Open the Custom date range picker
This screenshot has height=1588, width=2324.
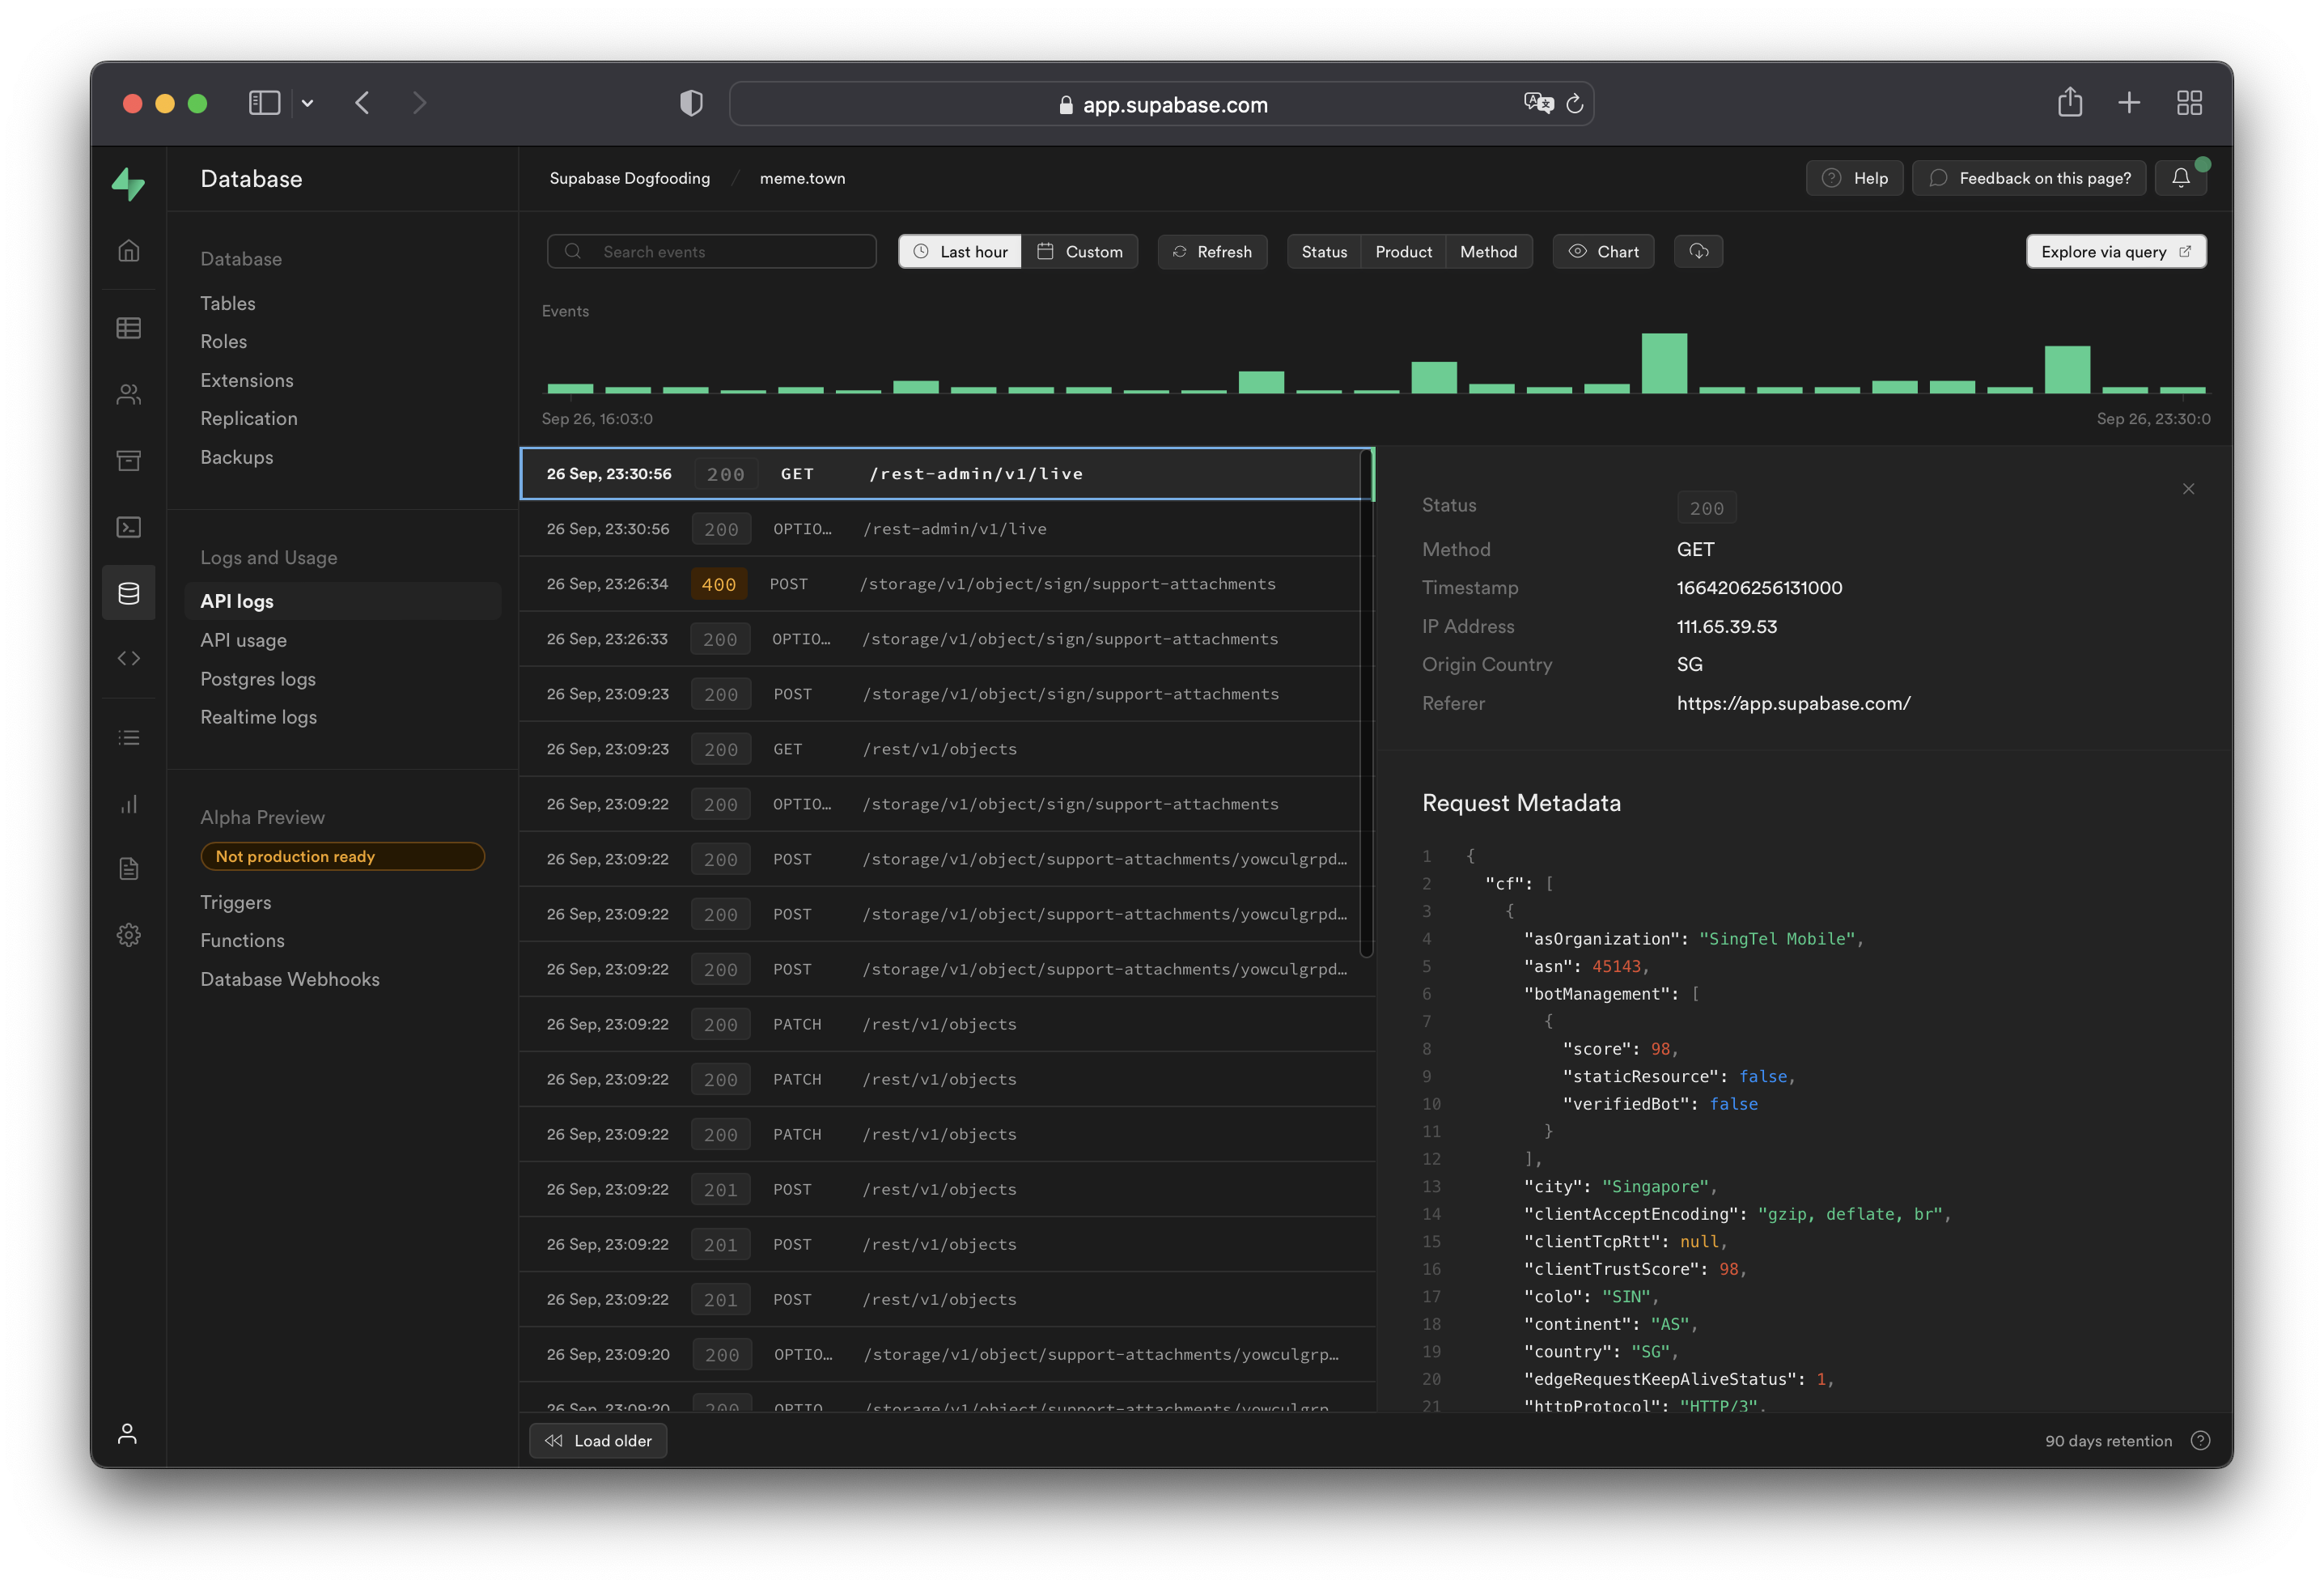pos(1080,251)
